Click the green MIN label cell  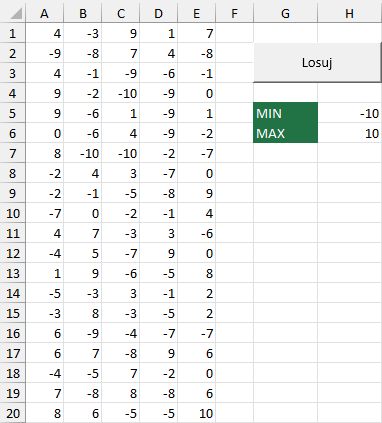click(286, 113)
